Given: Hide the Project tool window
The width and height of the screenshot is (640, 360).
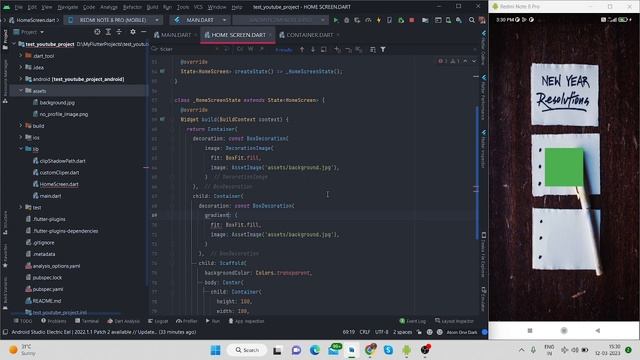Looking at the screenshot, I should (144, 32).
